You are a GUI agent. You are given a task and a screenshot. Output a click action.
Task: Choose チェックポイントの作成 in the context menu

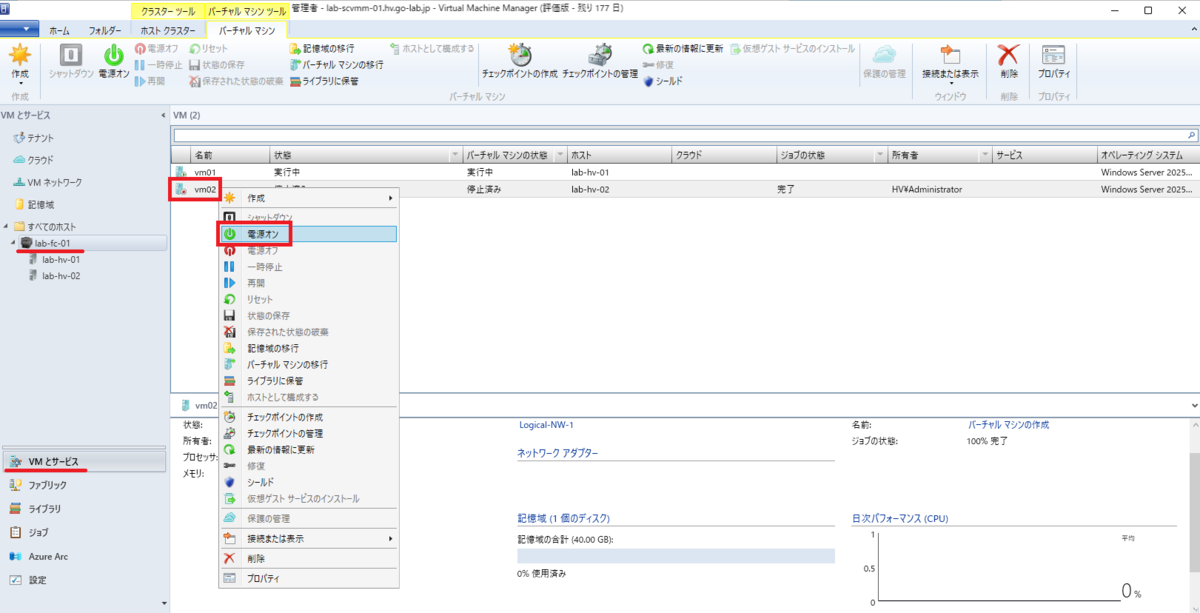tap(309, 417)
